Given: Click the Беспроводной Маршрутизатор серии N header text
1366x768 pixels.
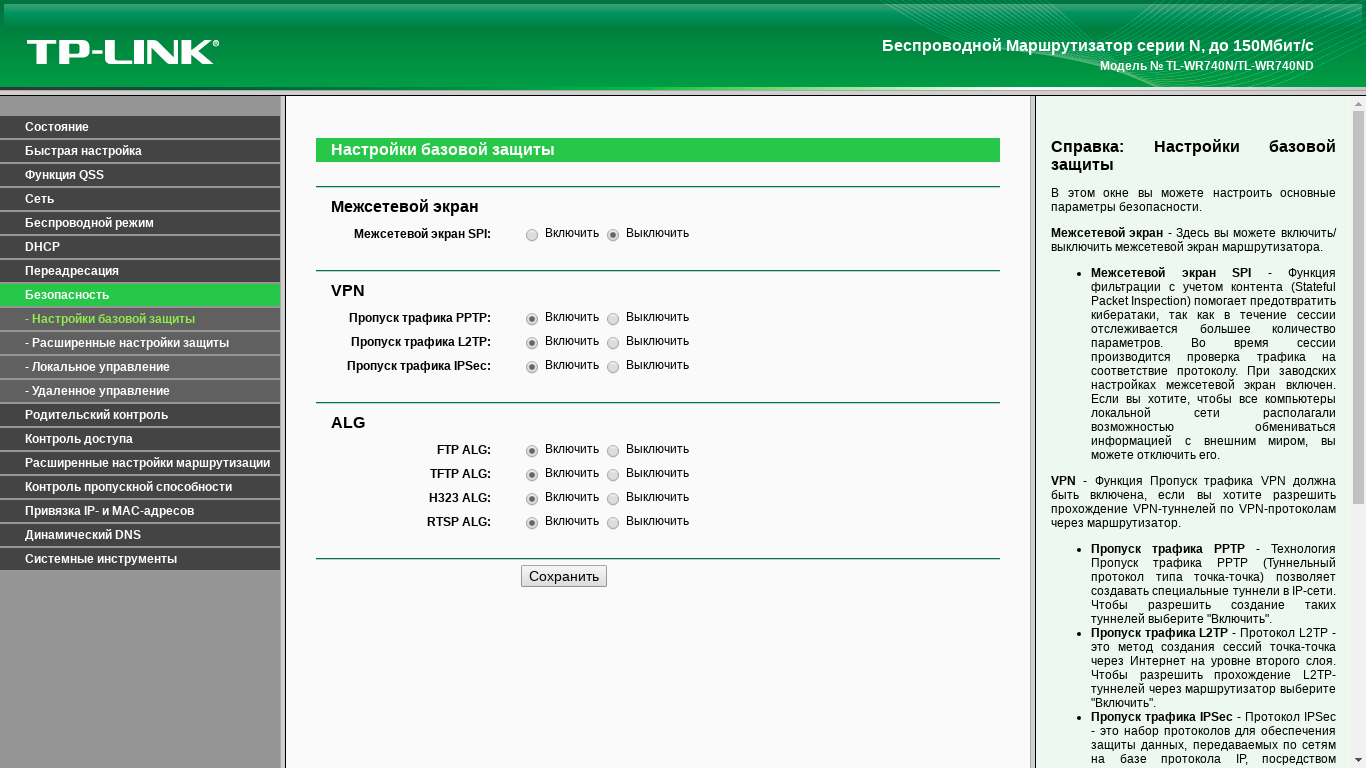Looking at the screenshot, I should coord(1098,46).
